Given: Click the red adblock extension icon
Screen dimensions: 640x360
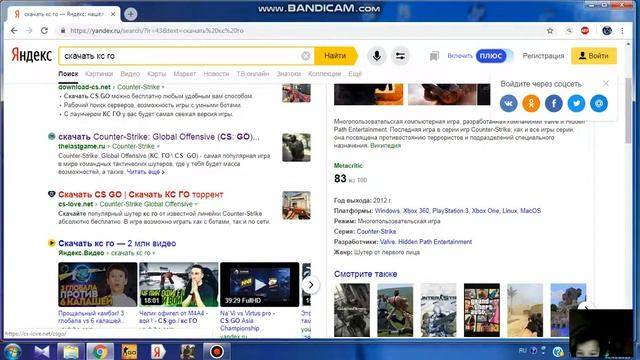Looking at the screenshot, I should (585, 31).
